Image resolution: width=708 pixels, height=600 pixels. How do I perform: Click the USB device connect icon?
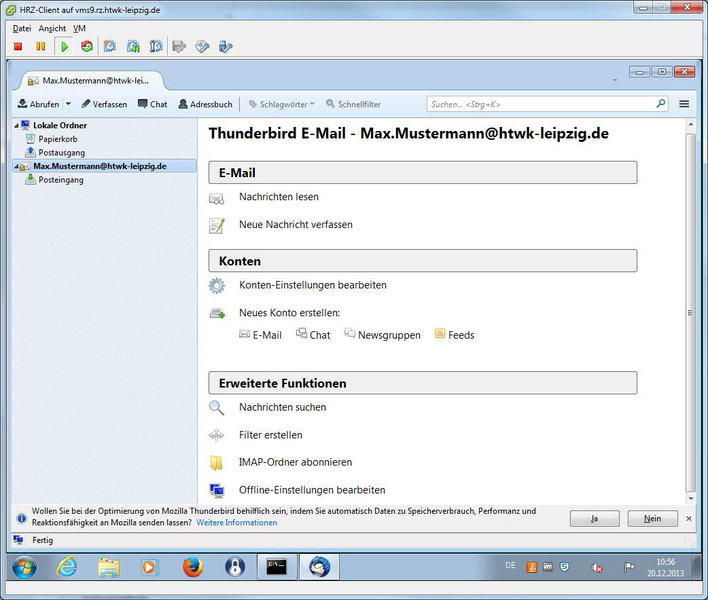[x=225, y=47]
